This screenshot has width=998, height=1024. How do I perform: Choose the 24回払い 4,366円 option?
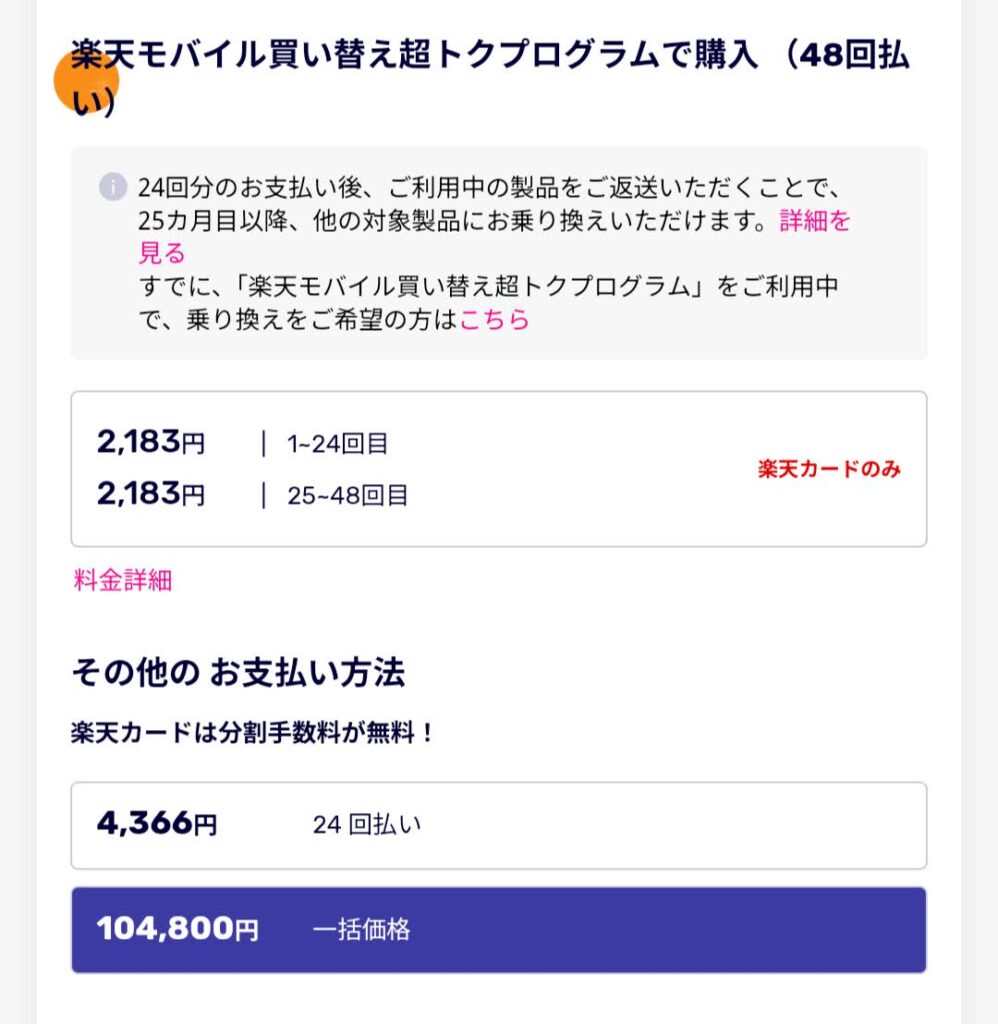498,825
